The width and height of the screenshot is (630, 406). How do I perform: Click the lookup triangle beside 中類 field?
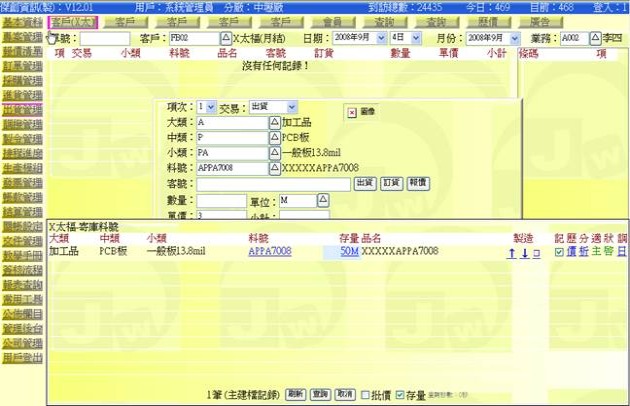point(276,137)
